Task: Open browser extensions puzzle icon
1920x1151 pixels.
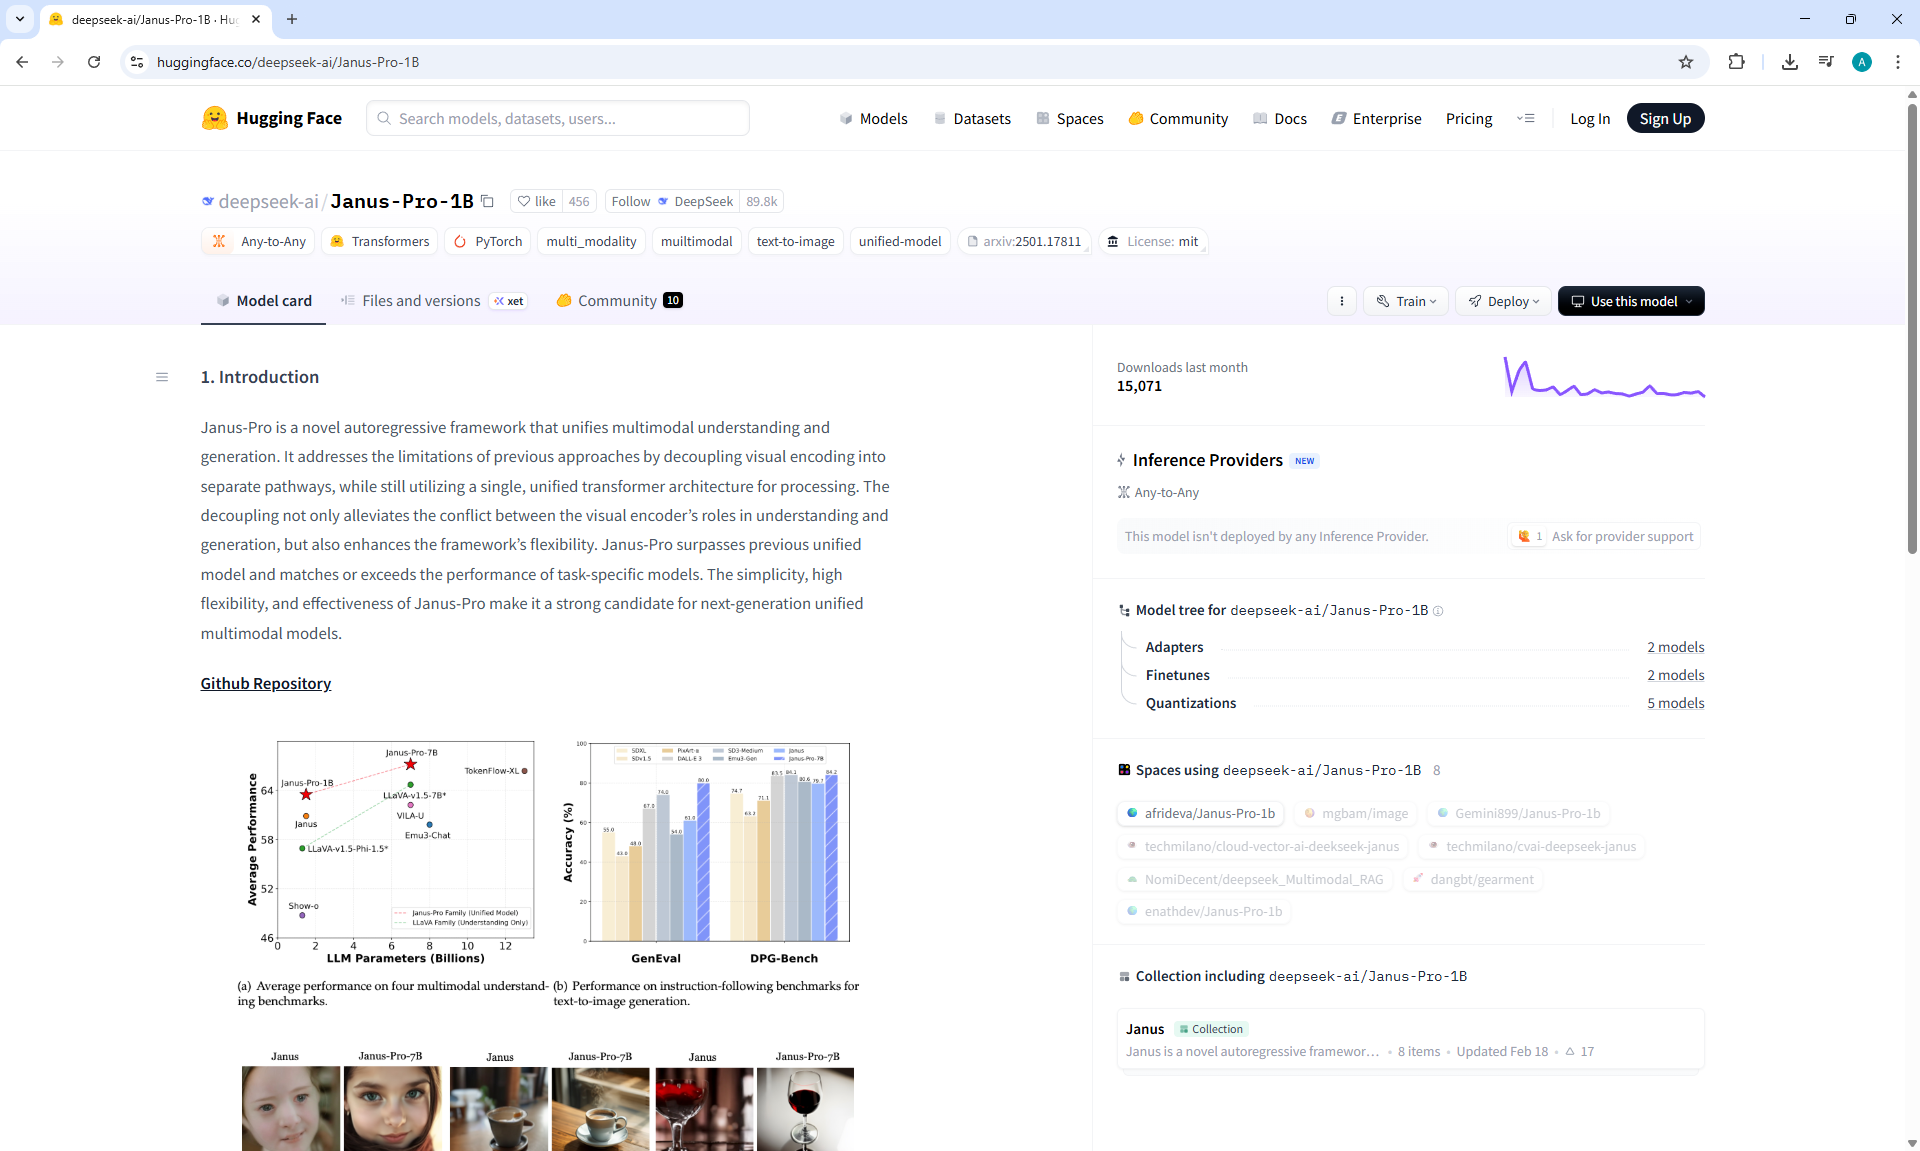Action: pyautogui.click(x=1736, y=62)
